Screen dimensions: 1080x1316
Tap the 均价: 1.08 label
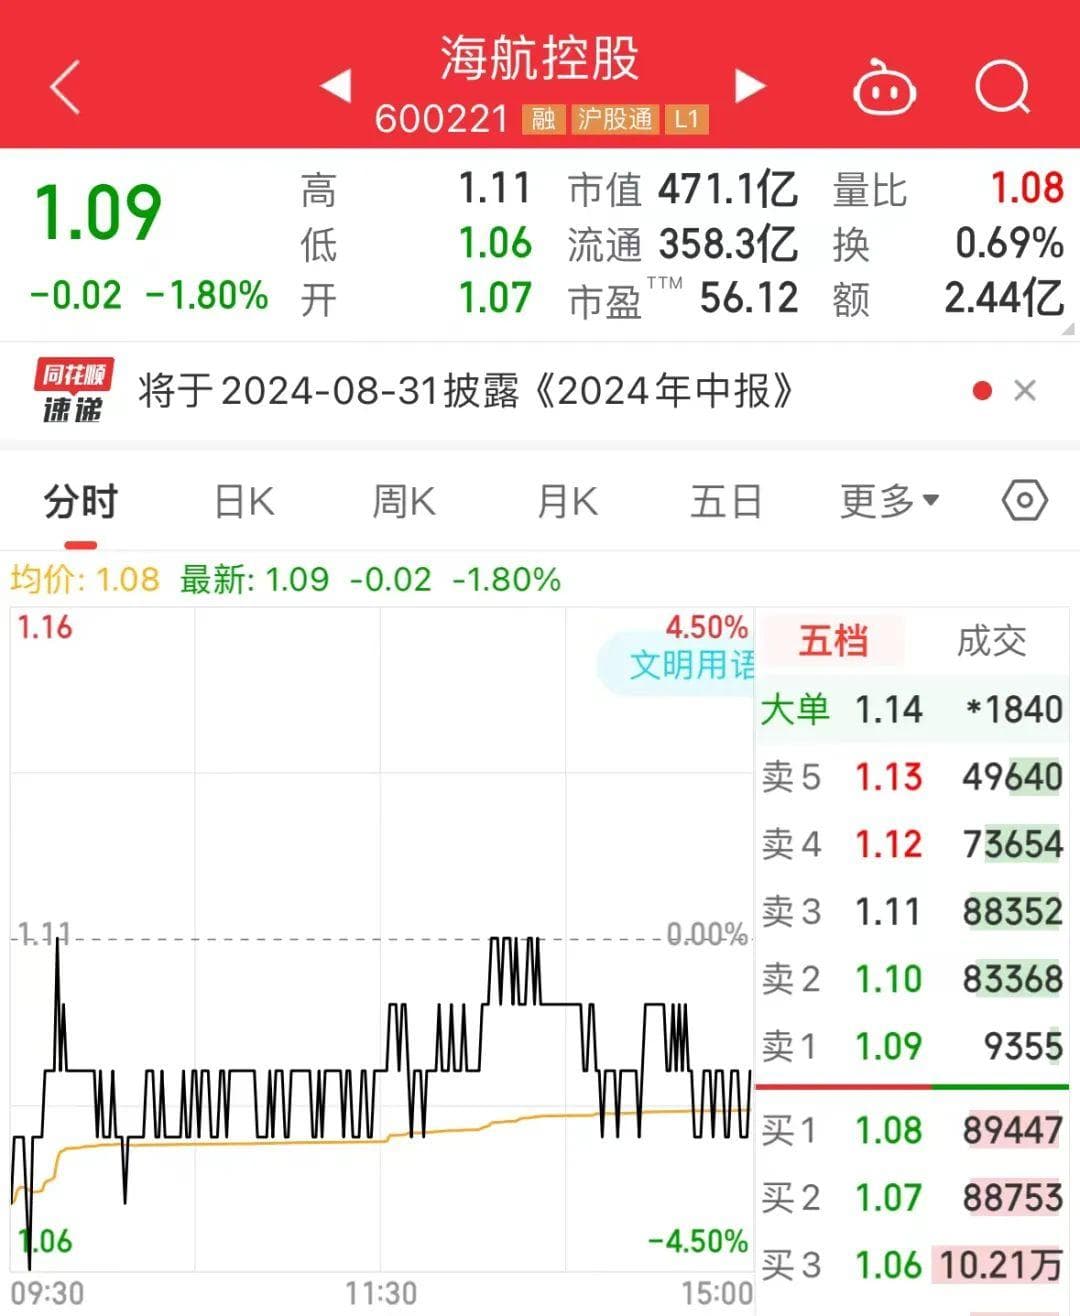click(85, 579)
